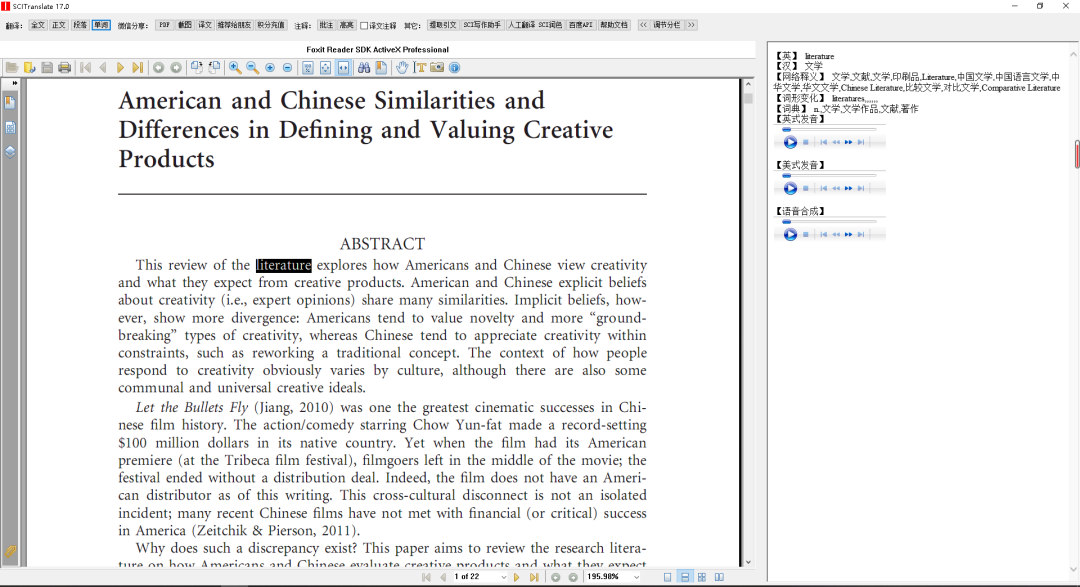Select Single Page layout in status bar
Image resolution: width=1080 pixels, height=587 pixels.
(667, 577)
